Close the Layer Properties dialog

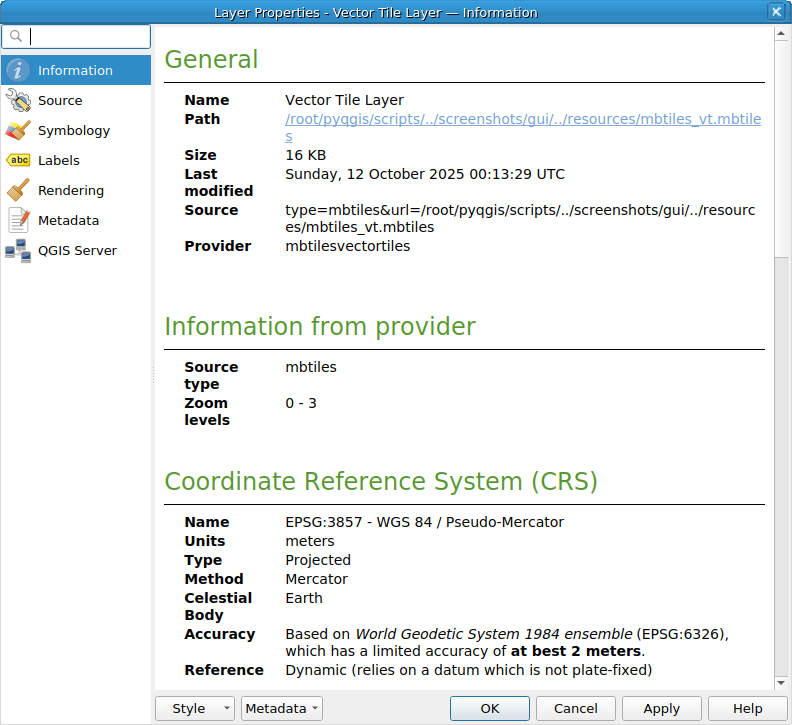pos(775,12)
